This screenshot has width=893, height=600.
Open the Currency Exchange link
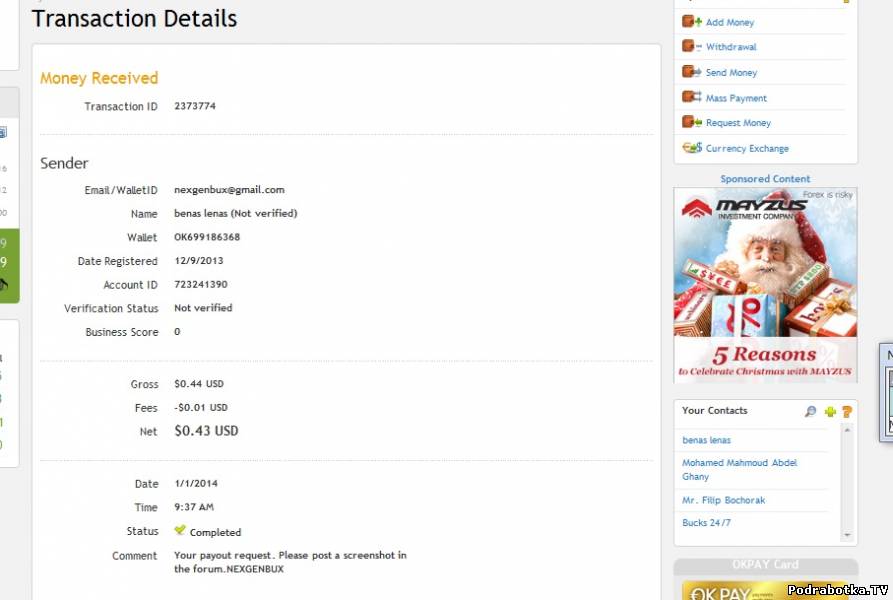click(x=747, y=148)
